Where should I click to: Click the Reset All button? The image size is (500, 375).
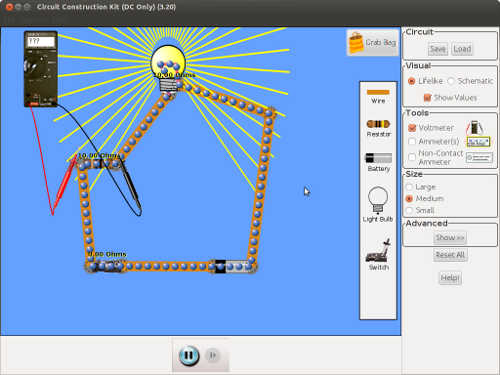[x=450, y=255]
